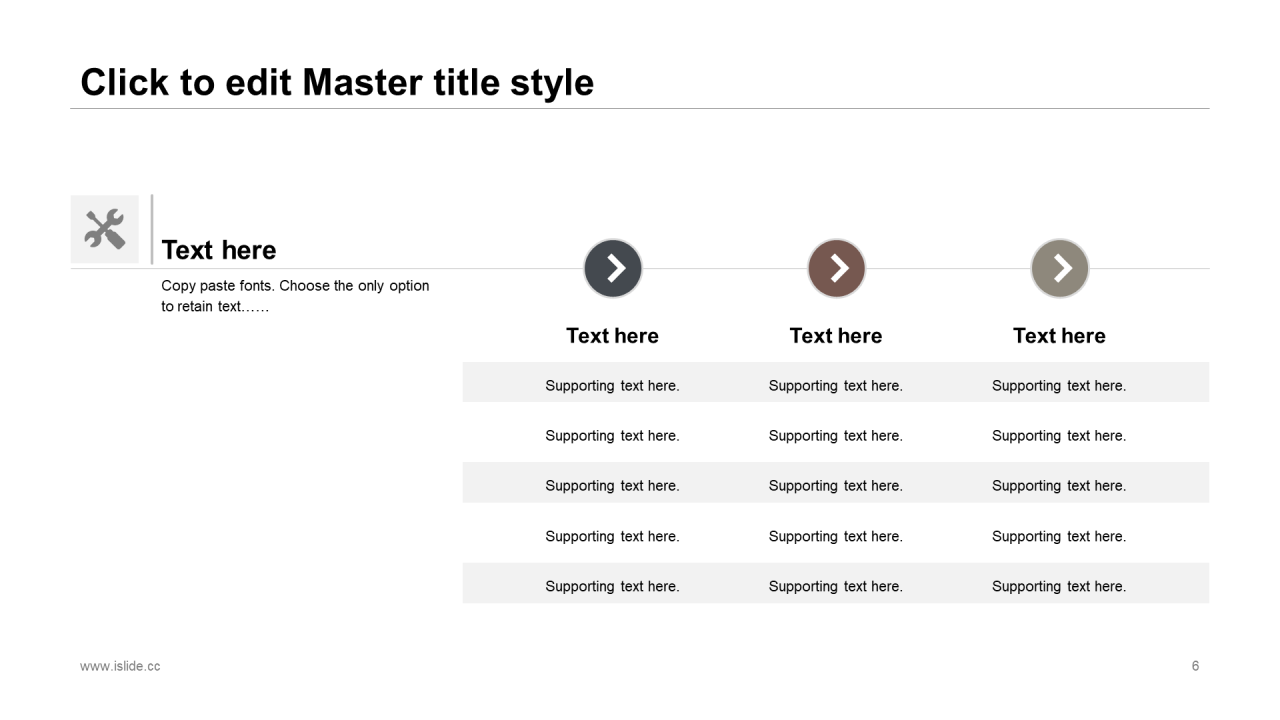Click the vertical divider bar beside the tools icon

(x=152, y=229)
